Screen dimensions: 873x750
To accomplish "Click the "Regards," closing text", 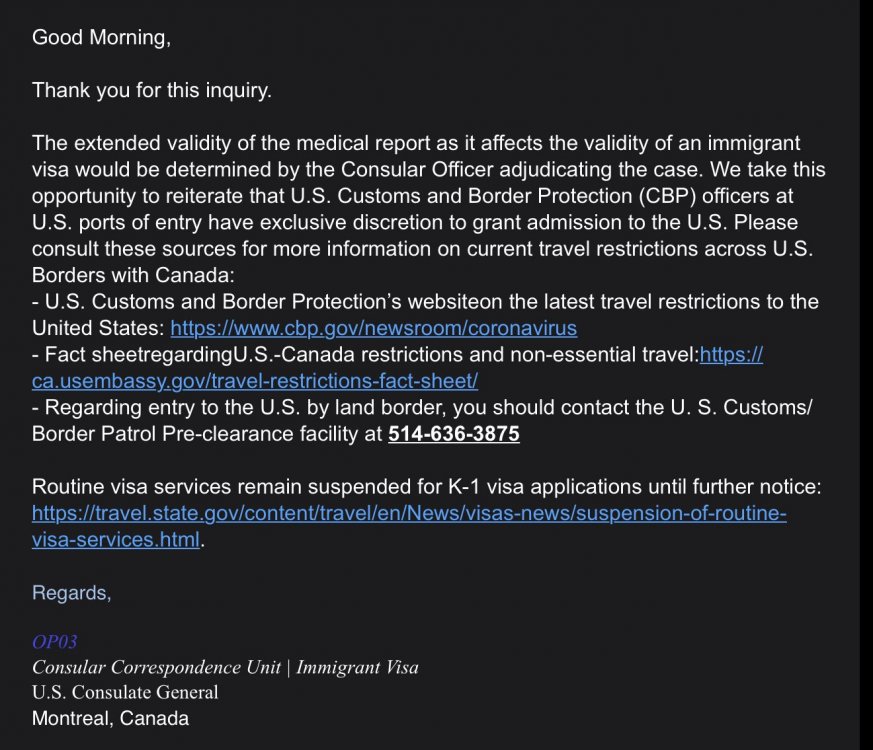I will pyautogui.click(x=72, y=593).
